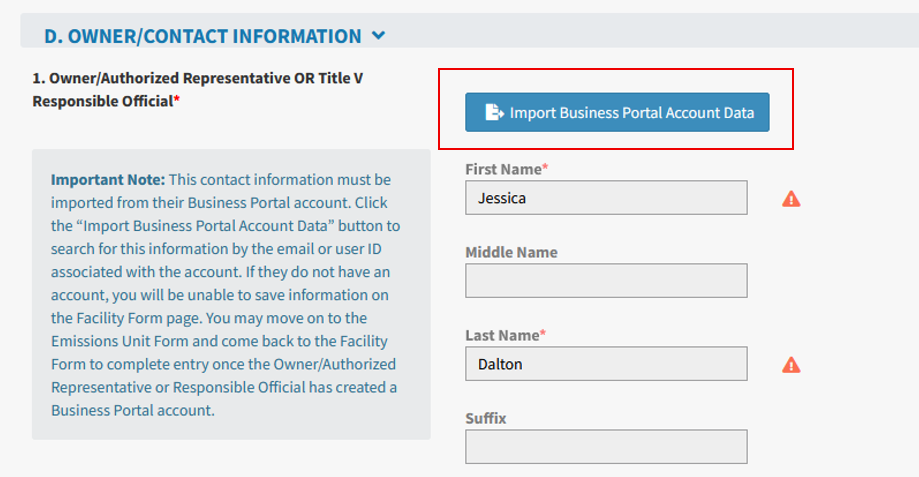Click Import Business Portal Account Data button
The height and width of the screenshot is (477, 919).
616,112
